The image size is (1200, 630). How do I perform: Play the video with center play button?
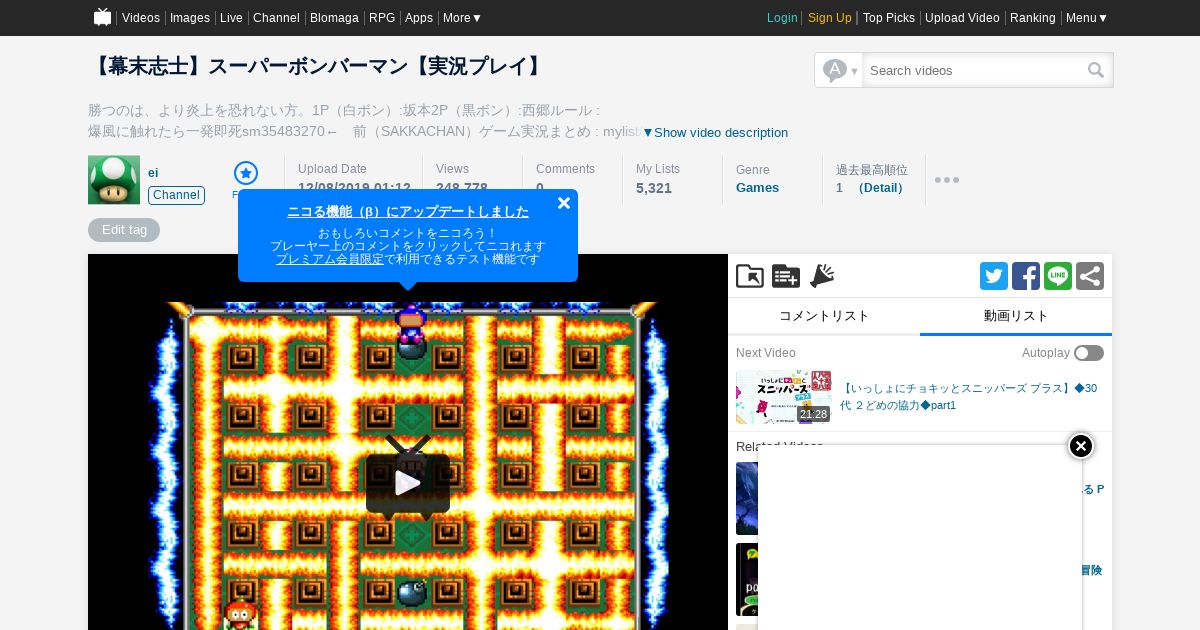pyautogui.click(x=408, y=483)
